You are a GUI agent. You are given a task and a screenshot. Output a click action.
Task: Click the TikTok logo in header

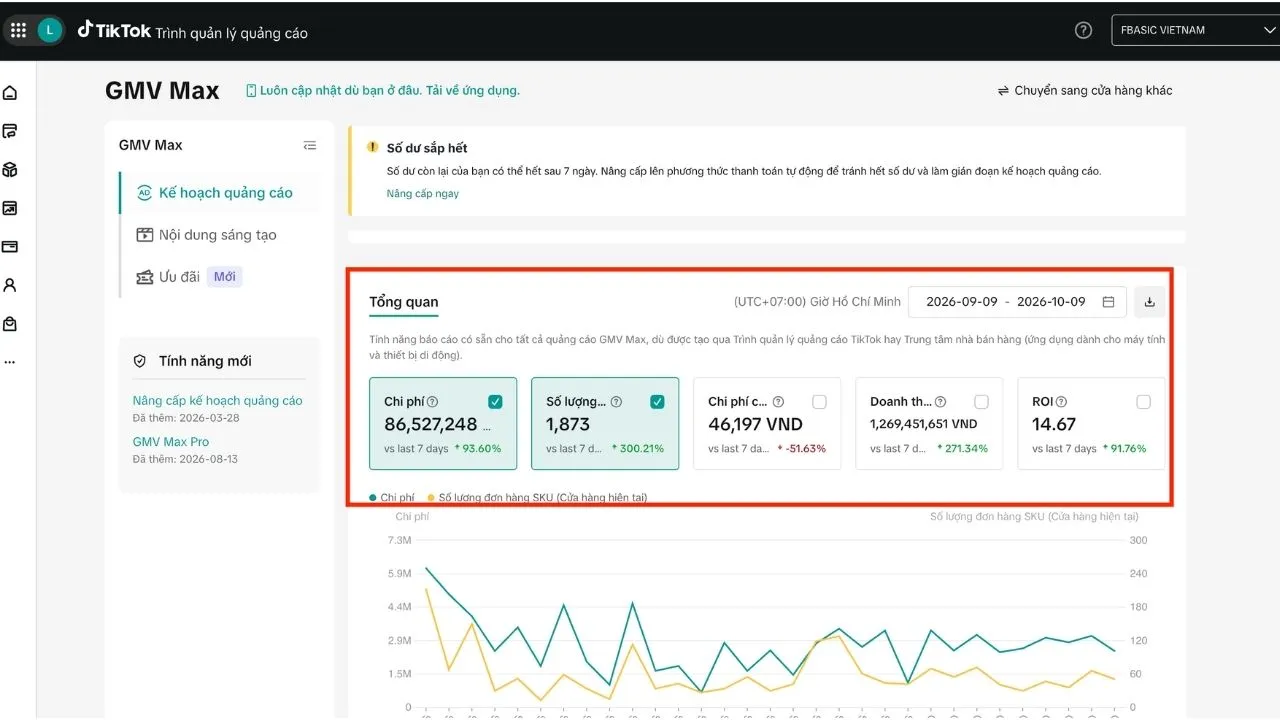[x=115, y=31]
